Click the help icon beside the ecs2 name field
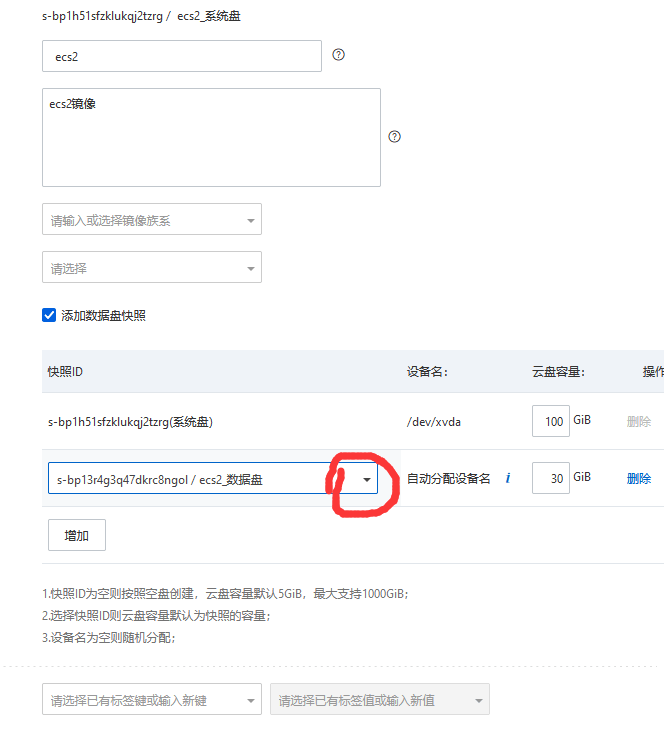Viewport: 664px width, 730px height. coord(338,55)
